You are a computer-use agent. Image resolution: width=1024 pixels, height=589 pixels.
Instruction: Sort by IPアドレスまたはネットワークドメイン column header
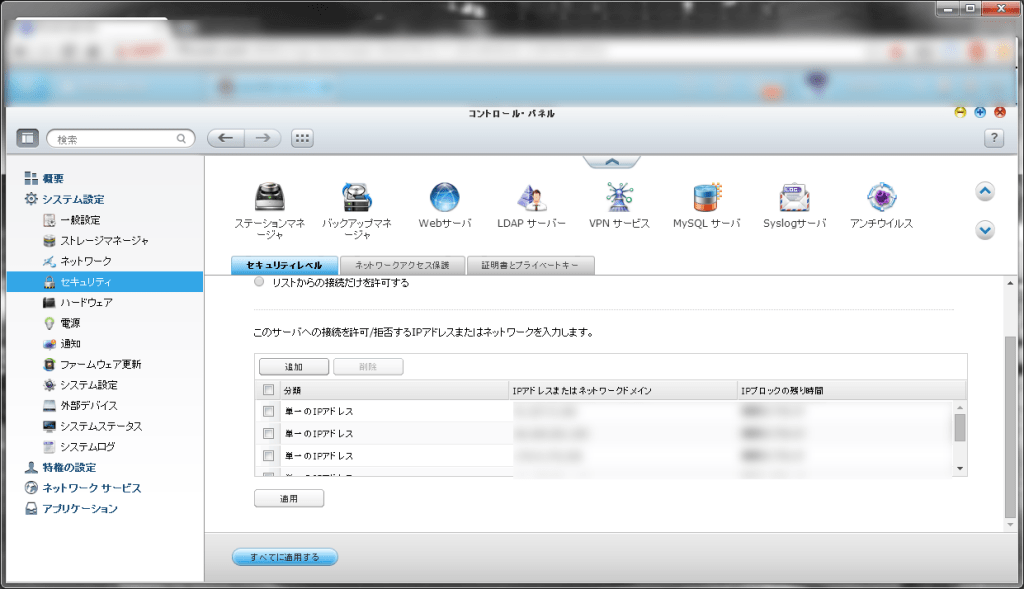[622, 390]
